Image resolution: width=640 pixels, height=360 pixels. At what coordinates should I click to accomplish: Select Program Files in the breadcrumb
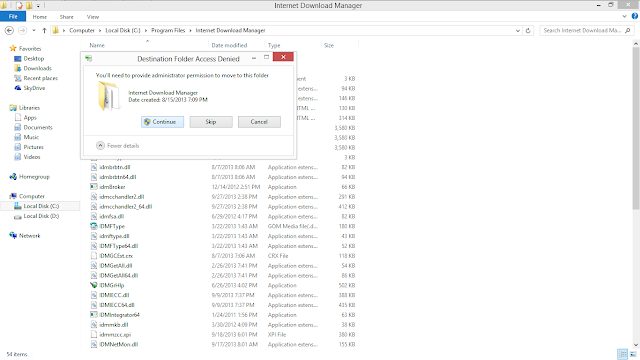point(168,30)
